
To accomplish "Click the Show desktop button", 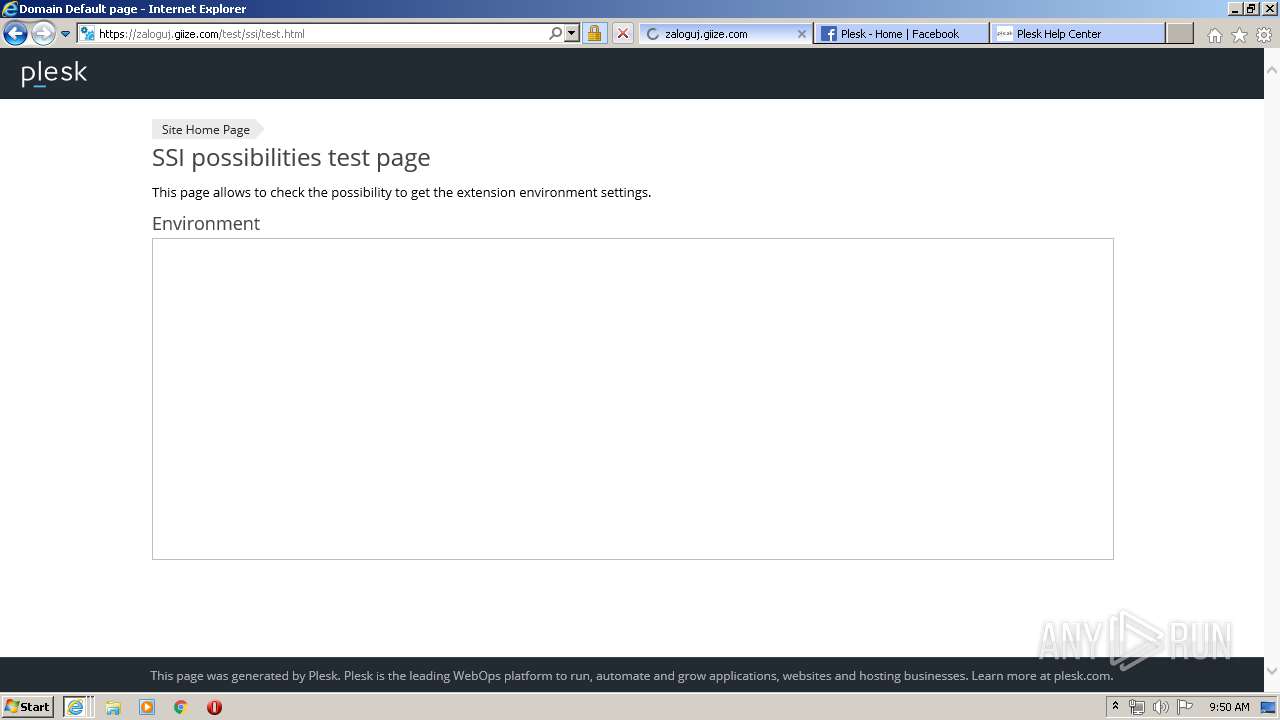I will point(1269,707).
